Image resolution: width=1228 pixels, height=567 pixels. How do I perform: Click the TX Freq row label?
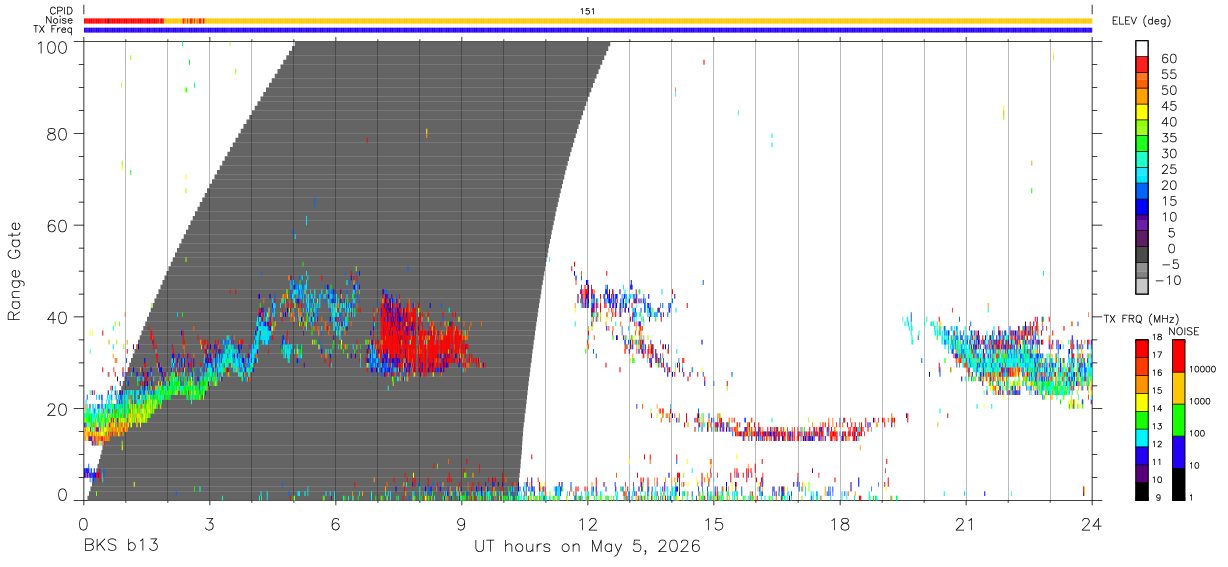54,30
